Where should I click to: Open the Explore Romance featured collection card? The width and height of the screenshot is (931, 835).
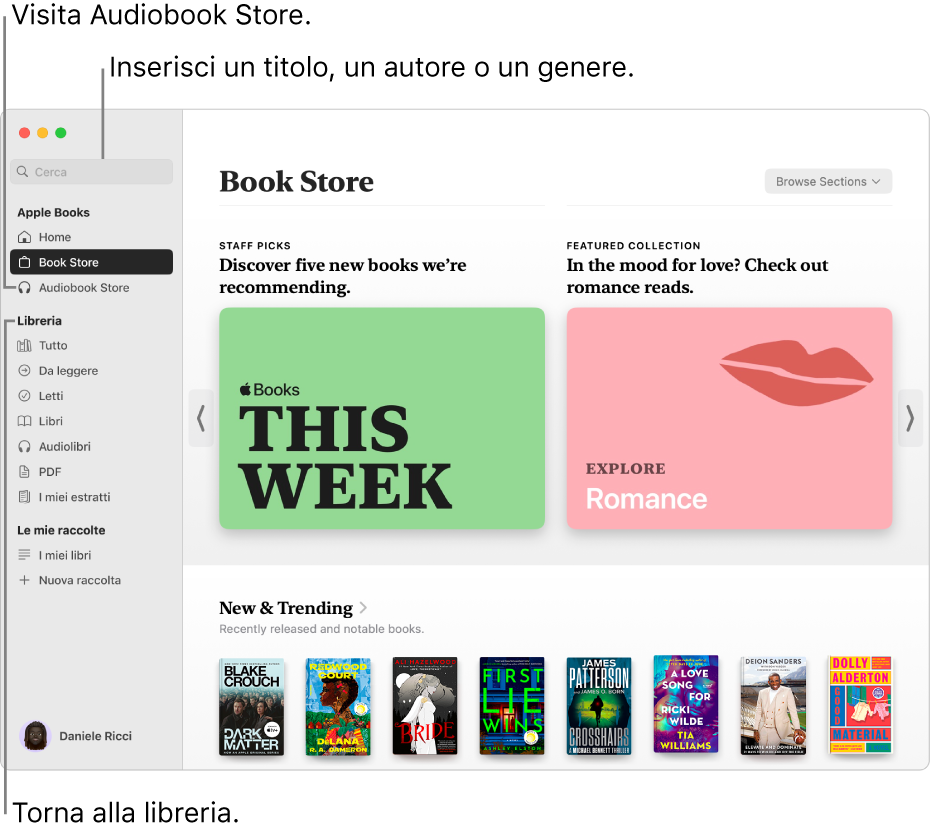point(729,418)
